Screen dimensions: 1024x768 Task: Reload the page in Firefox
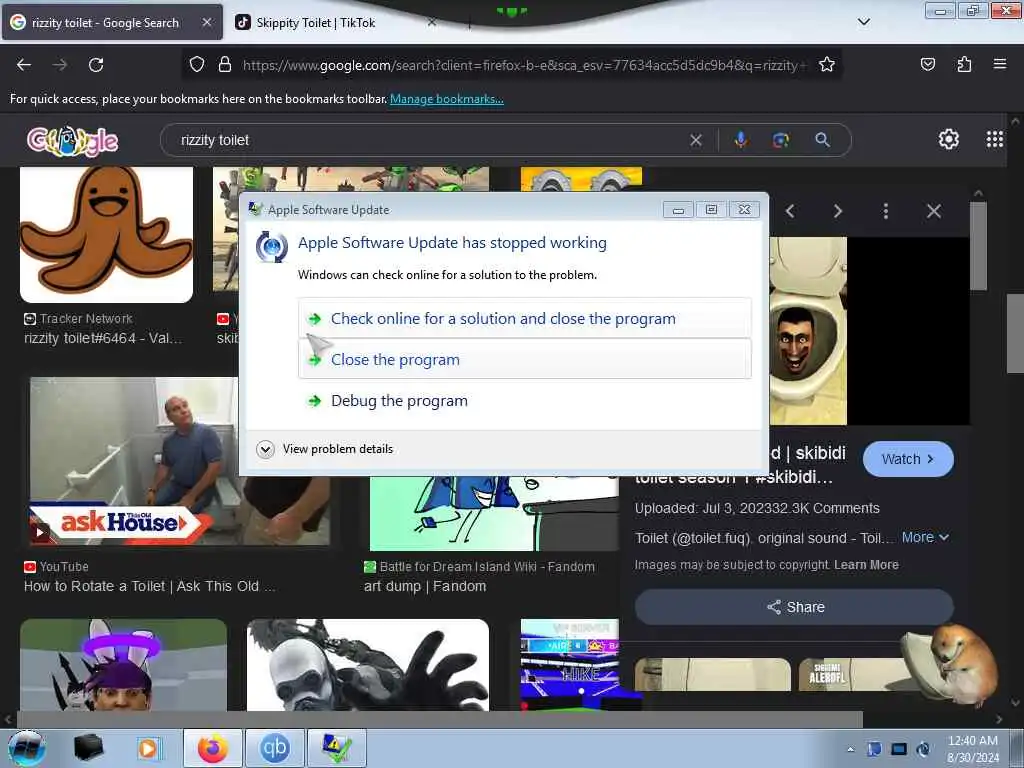96,65
